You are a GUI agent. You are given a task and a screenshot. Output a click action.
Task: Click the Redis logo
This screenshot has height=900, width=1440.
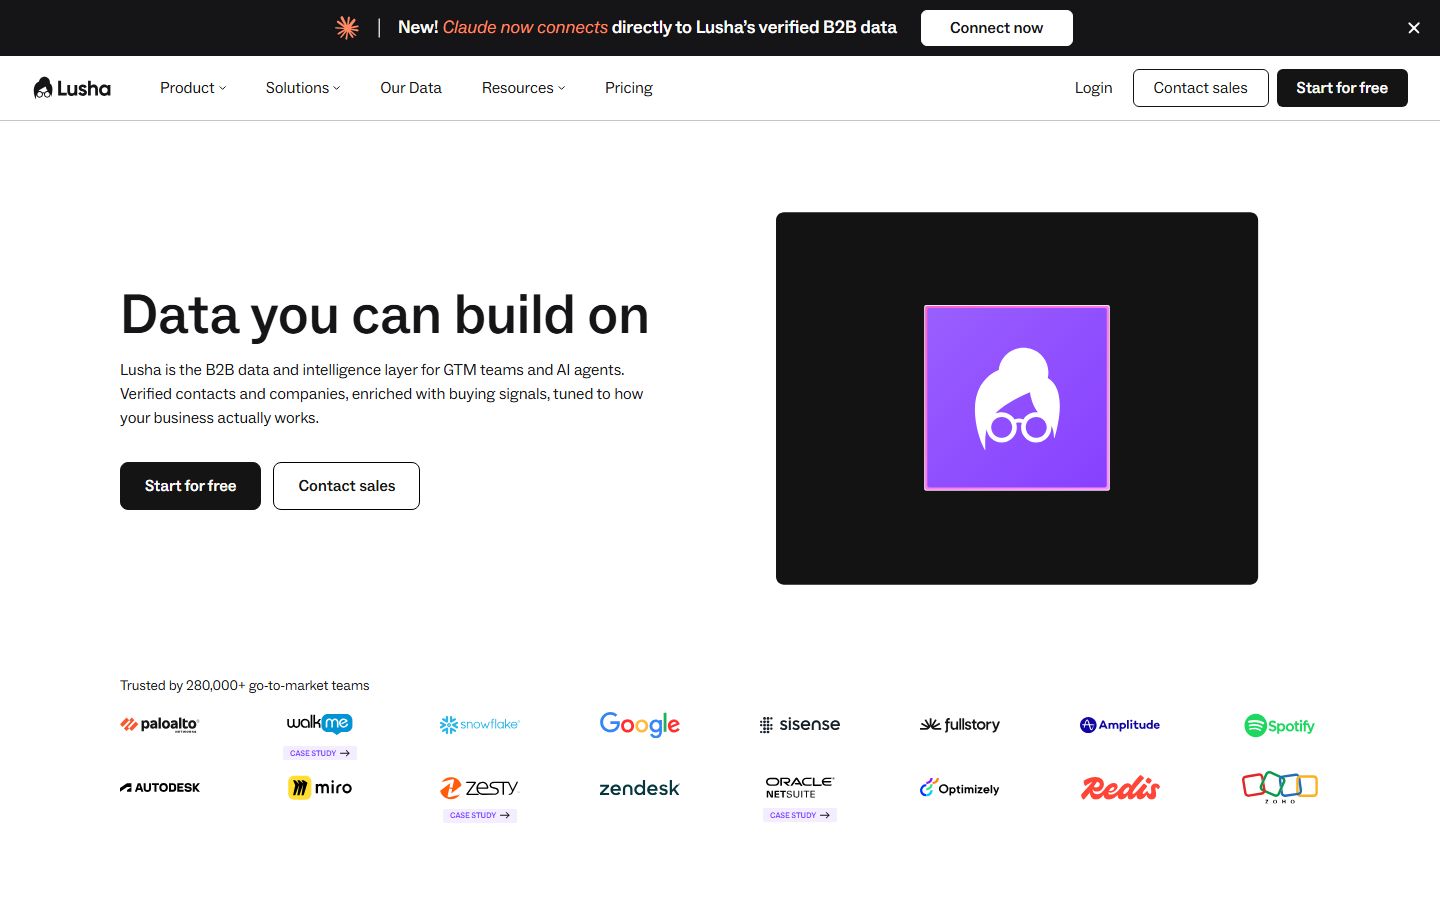click(x=1120, y=788)
